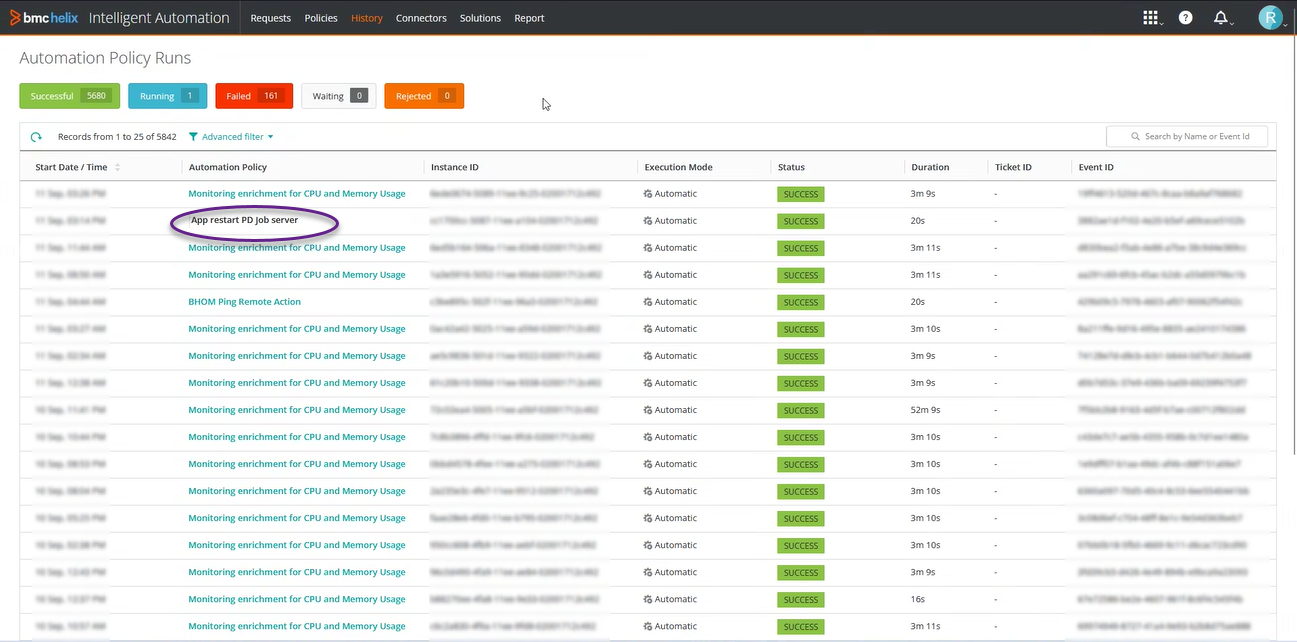
Task: Click Automatic gear icon in 16s row
Action: coord(648,599)
